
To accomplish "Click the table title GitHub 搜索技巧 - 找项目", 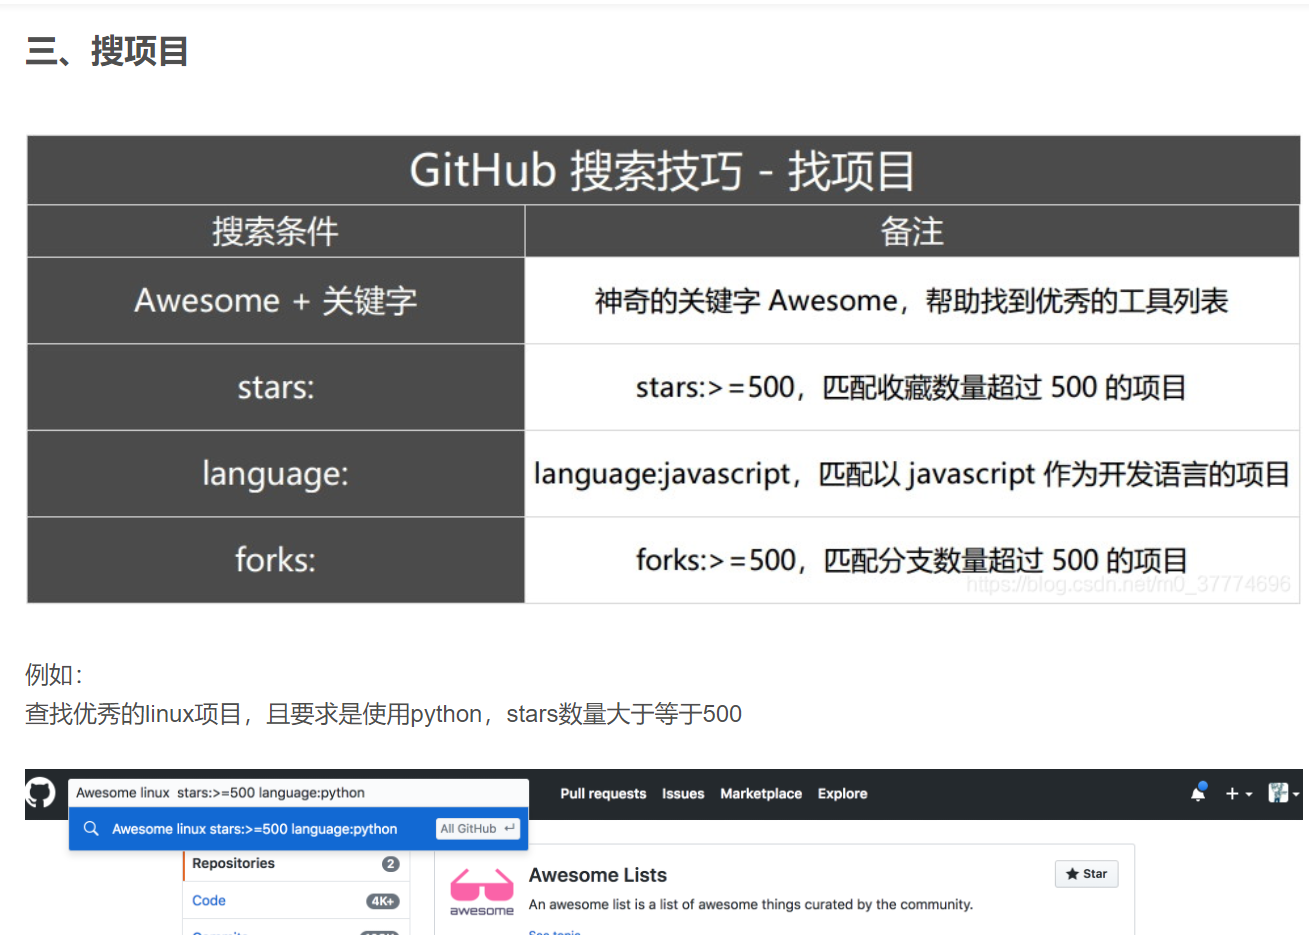I will point(662,171).
